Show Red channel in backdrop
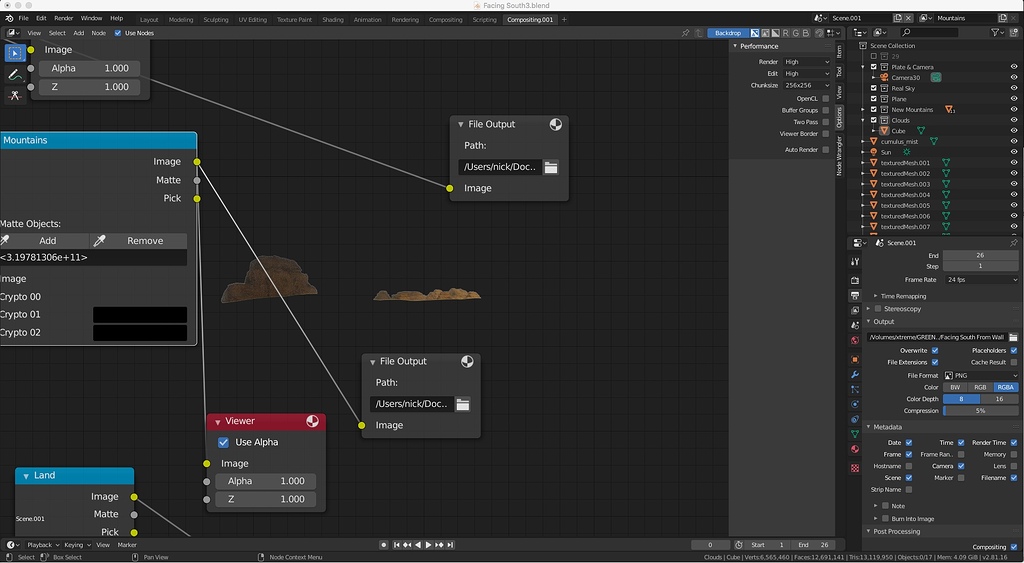This screenshot has width=1024, height=563. click(786, 33)
